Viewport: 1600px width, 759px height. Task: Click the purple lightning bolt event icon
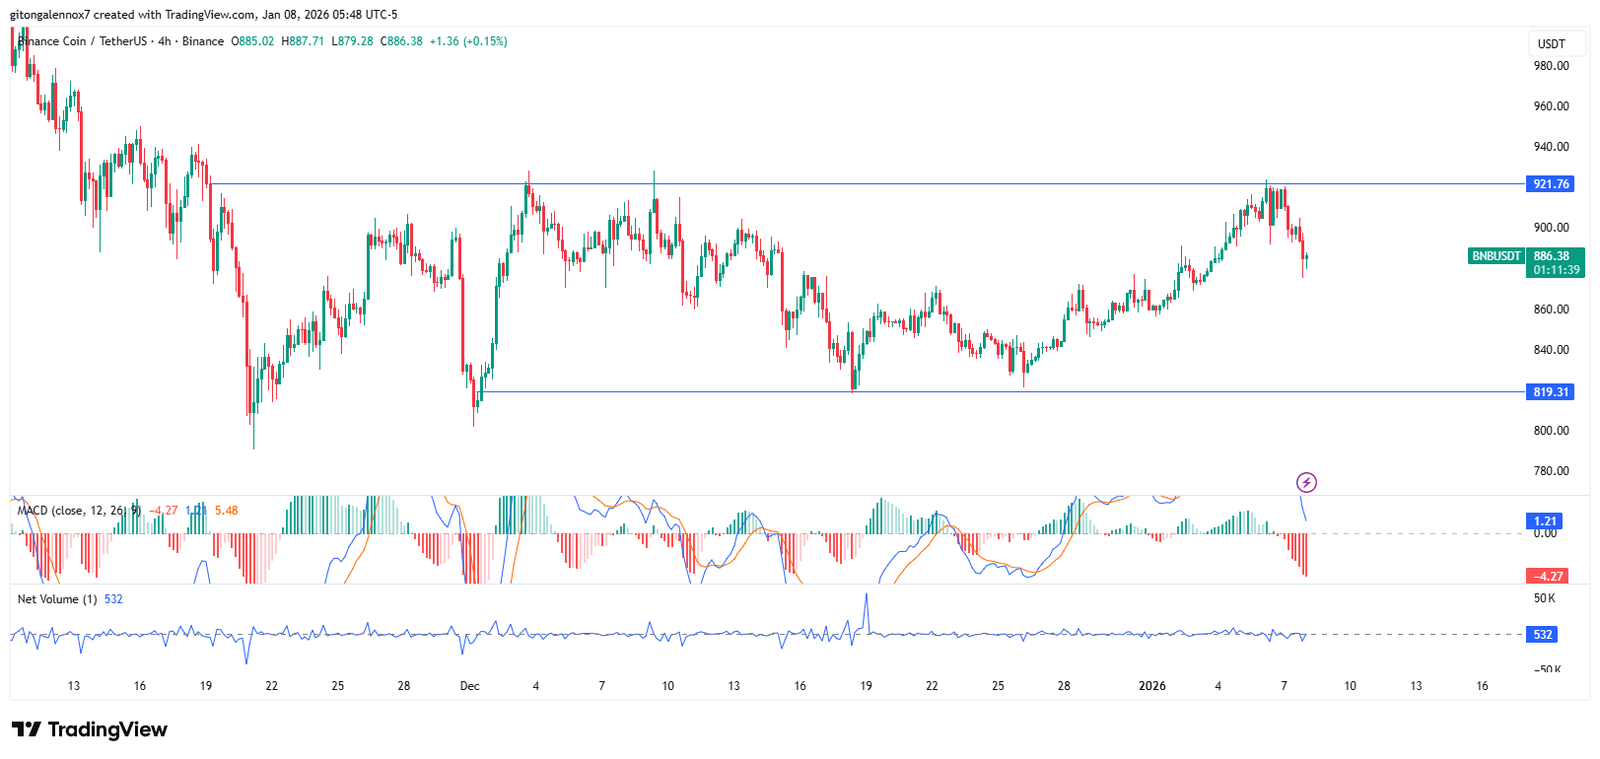[x=1306, y=483]
